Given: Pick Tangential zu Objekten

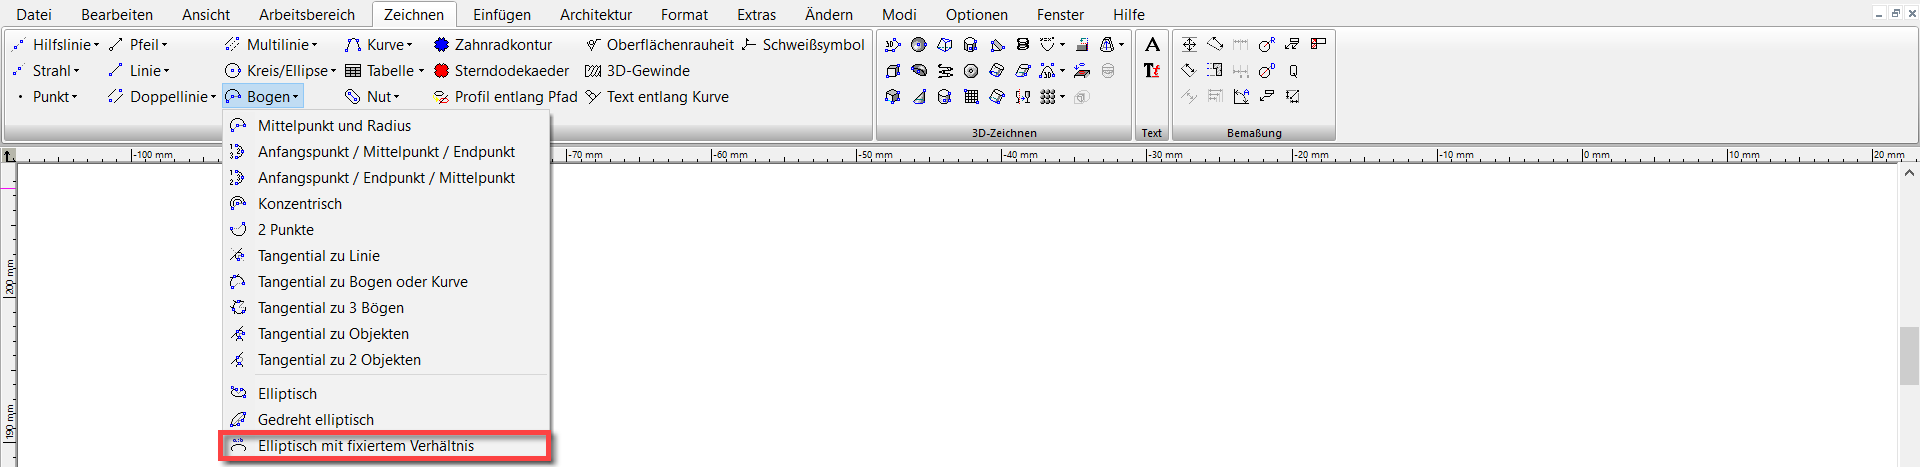Looking at the screenshot, I should tap(386, 334).
